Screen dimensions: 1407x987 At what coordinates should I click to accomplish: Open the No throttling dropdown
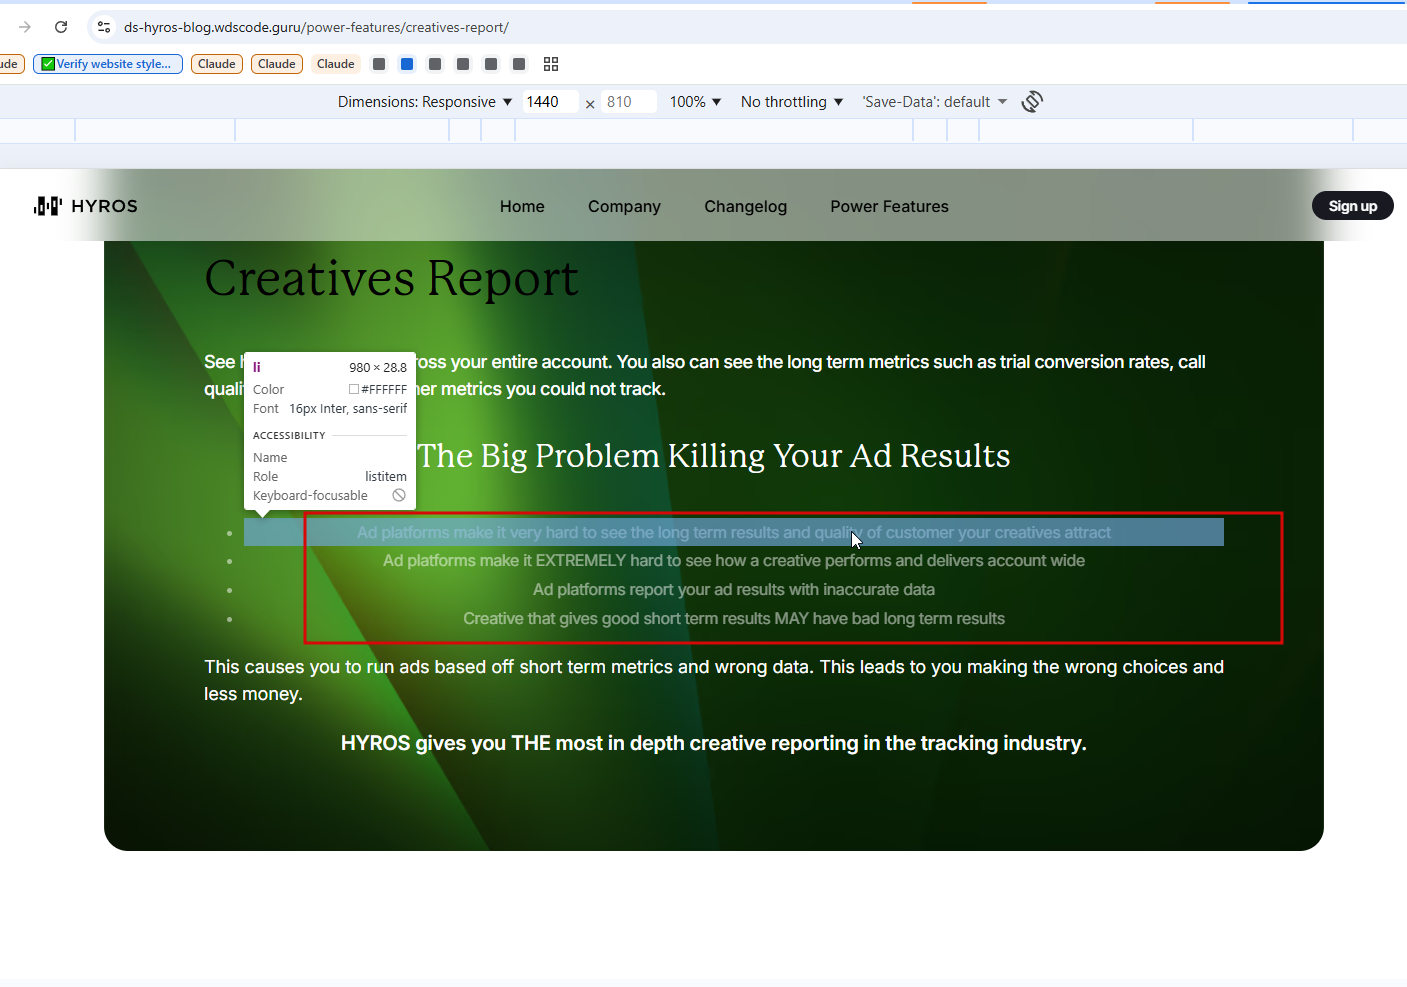click(792, 102)
